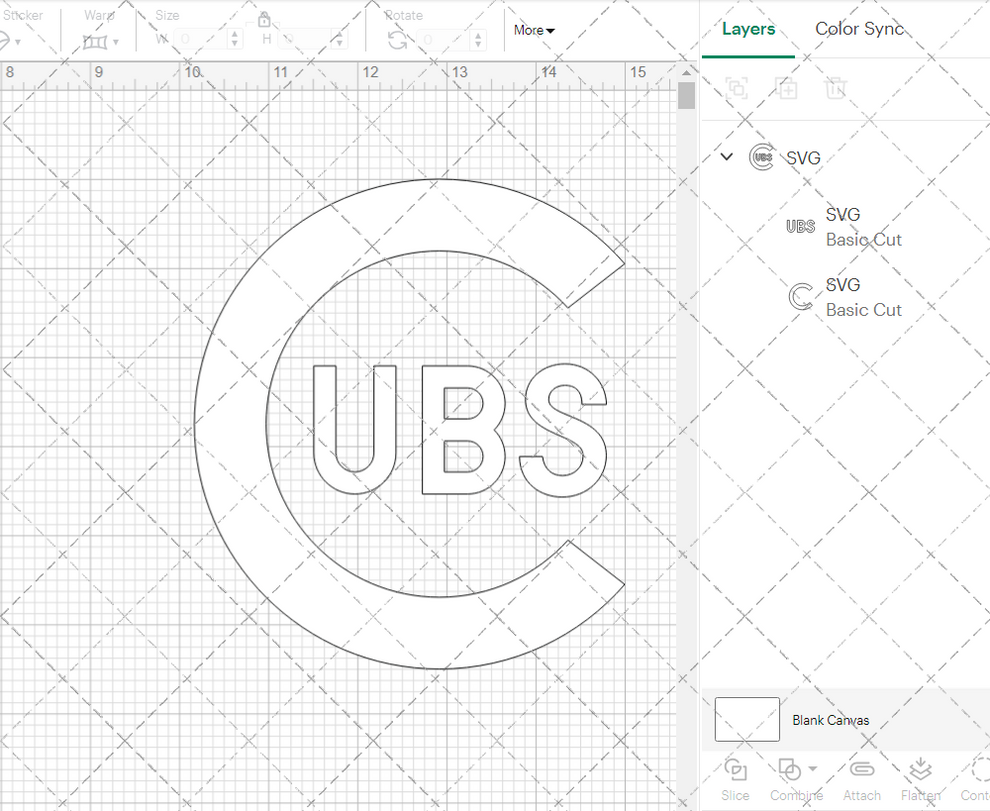Click the group layers icon
Screen dimensions: 990x811
(x=737, y=88)
